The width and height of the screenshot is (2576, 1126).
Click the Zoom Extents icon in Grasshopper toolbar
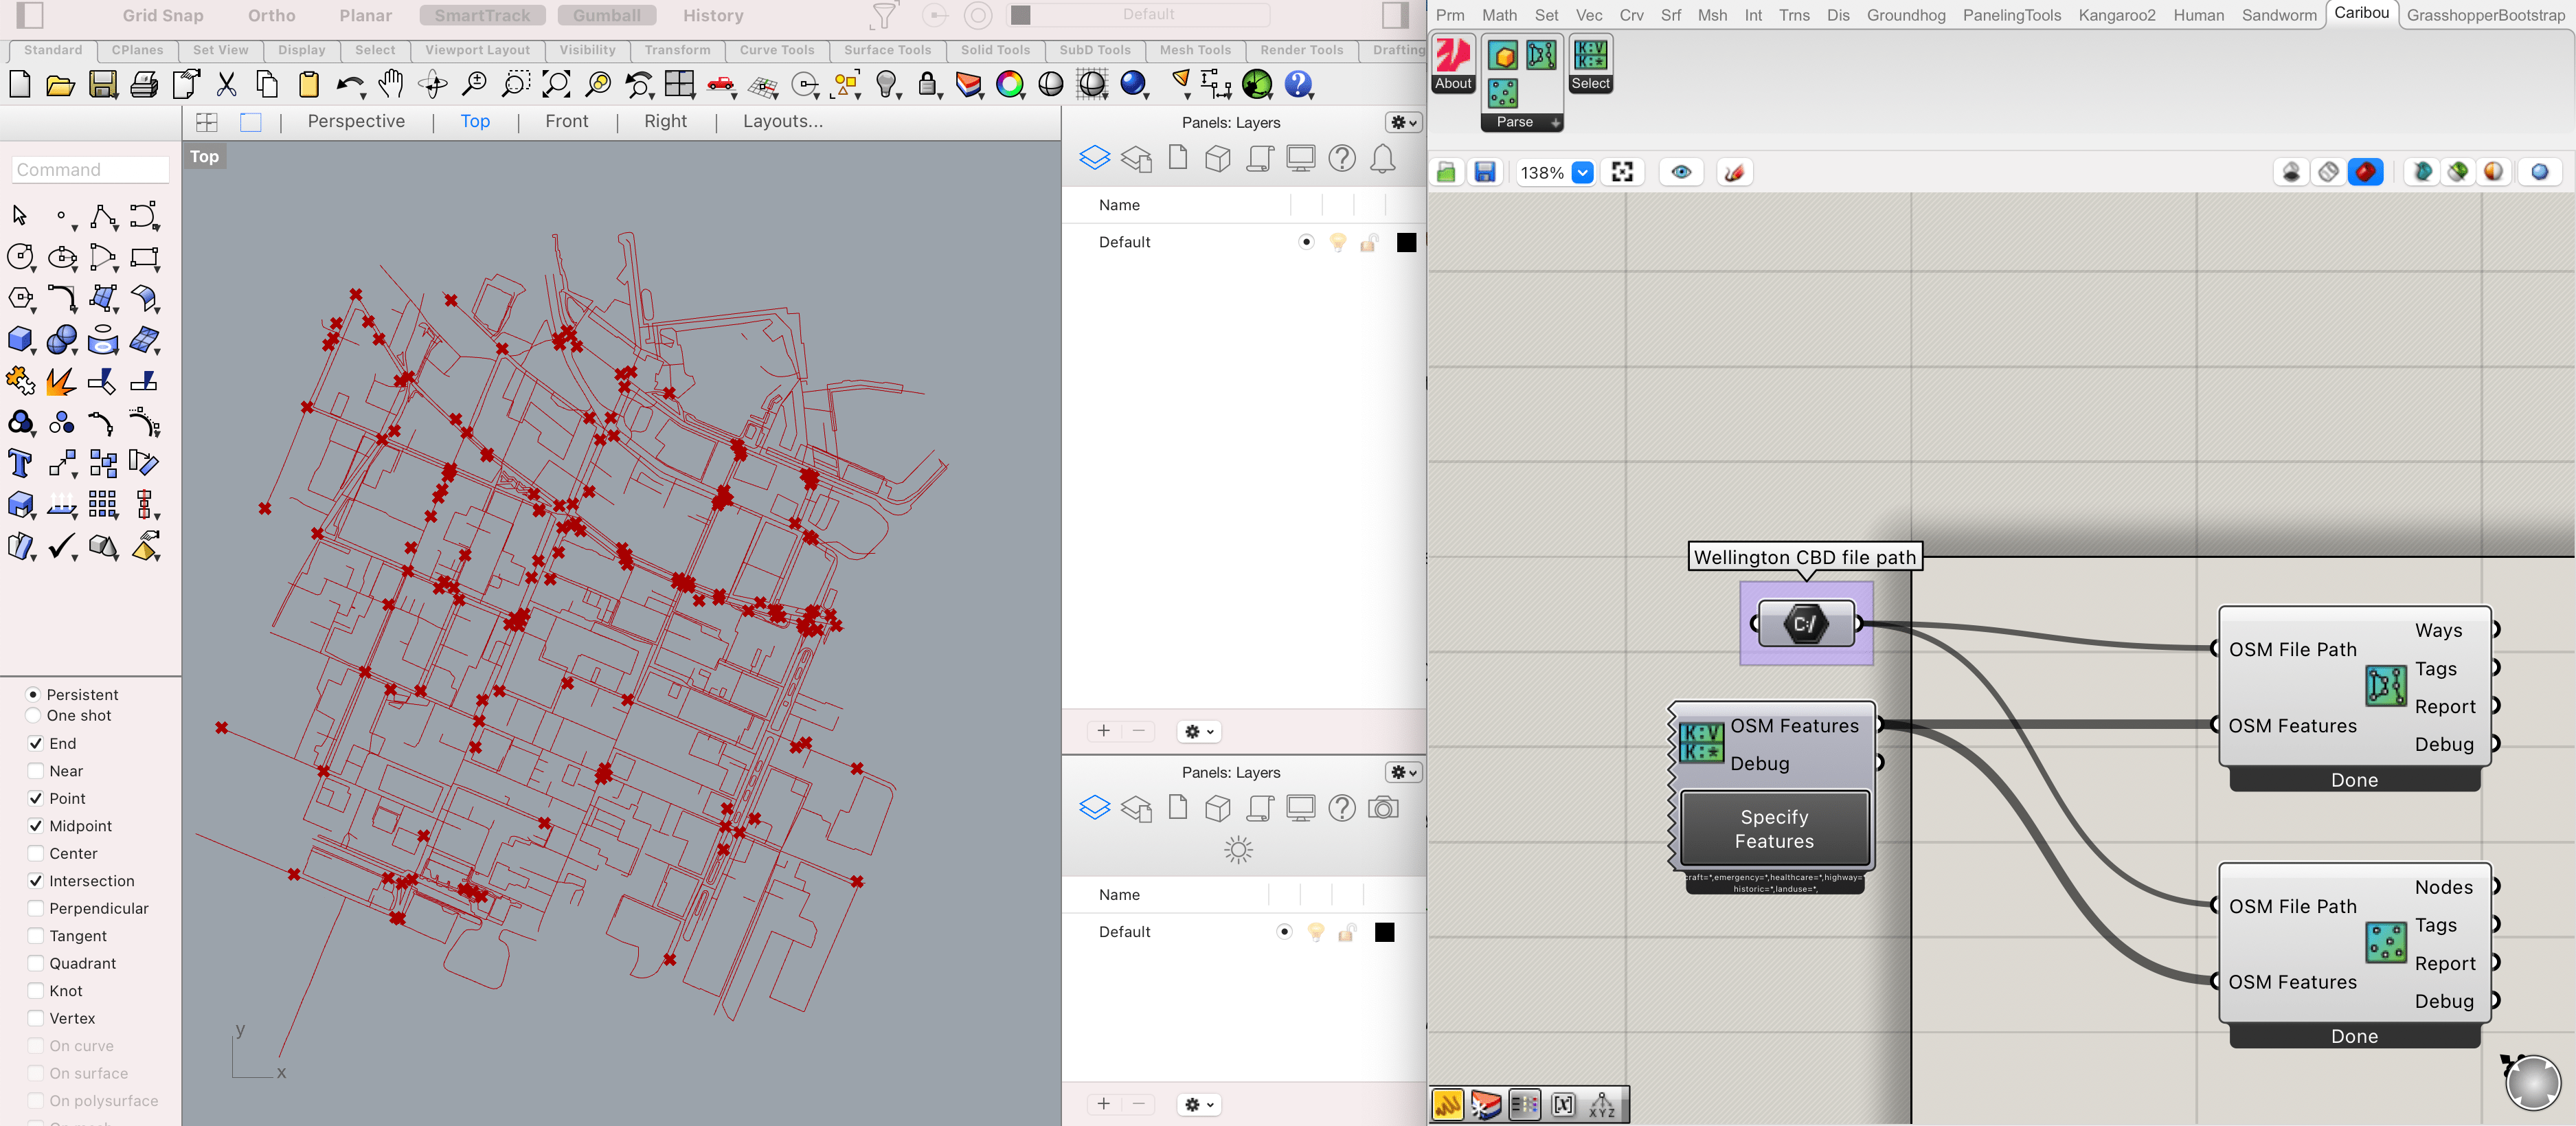point(1622,173)
